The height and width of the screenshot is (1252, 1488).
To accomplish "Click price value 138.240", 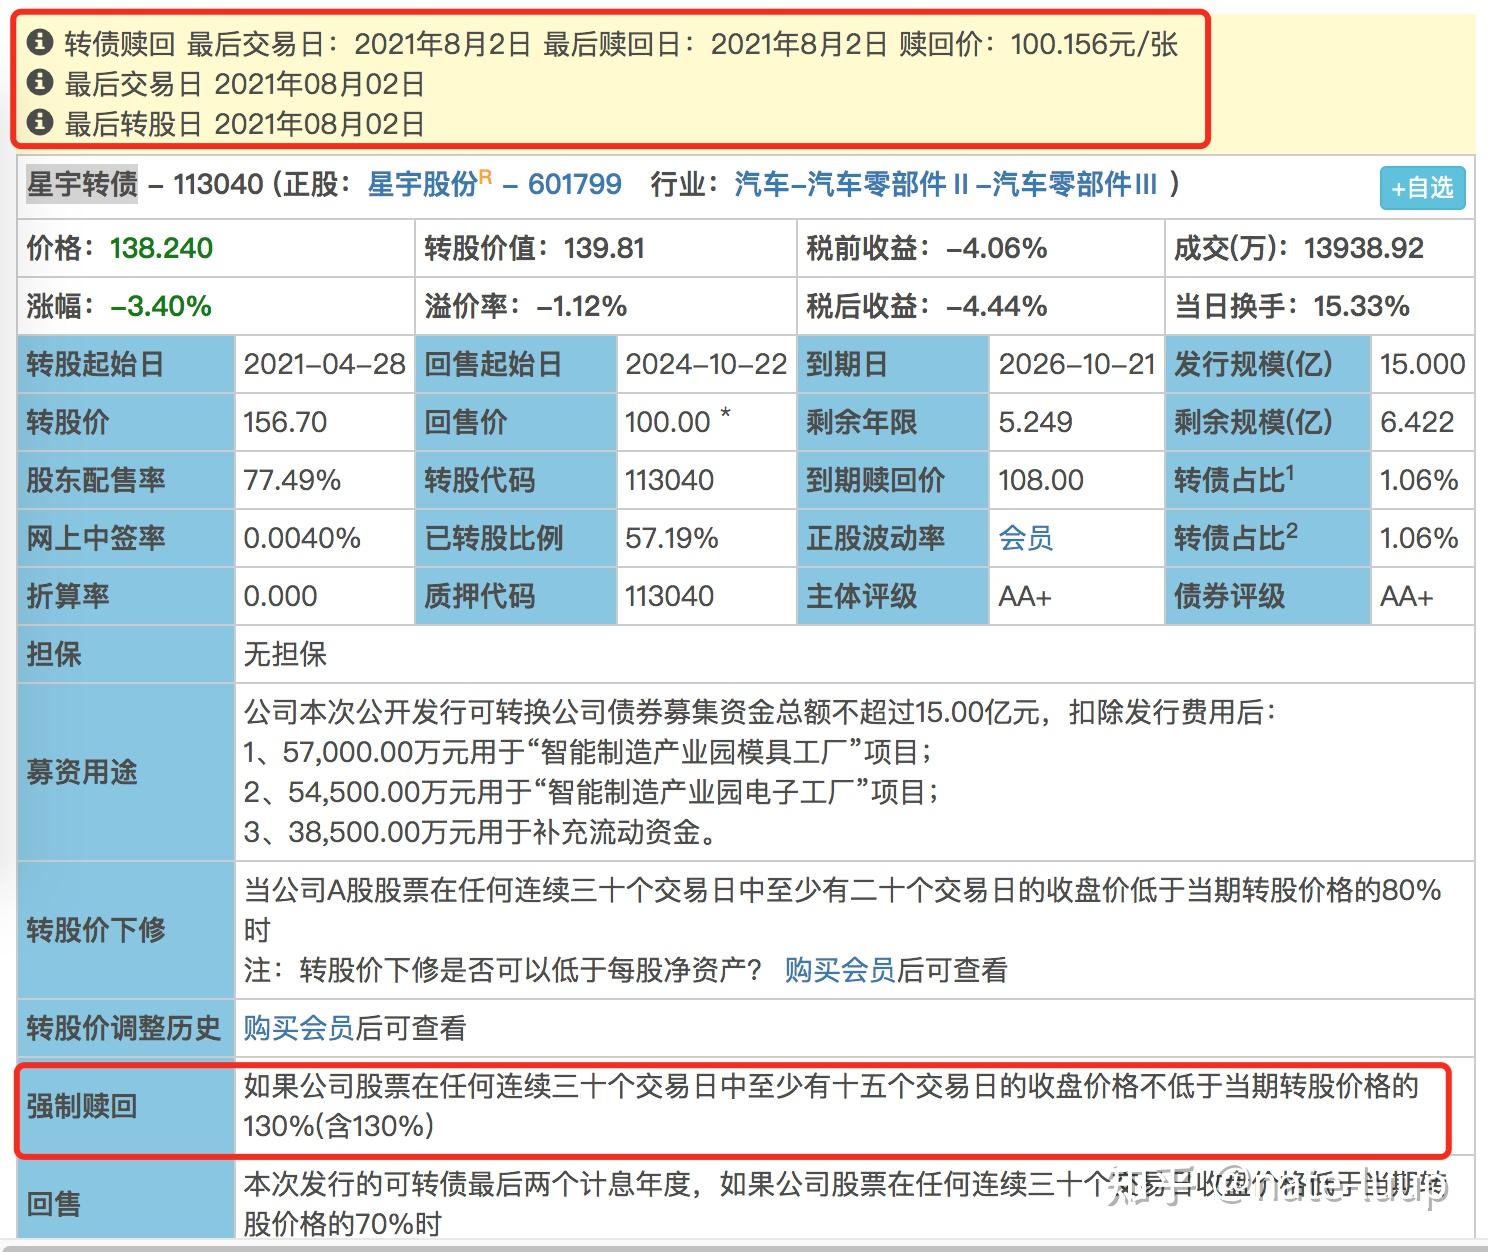I will click(x=161, y=248).
